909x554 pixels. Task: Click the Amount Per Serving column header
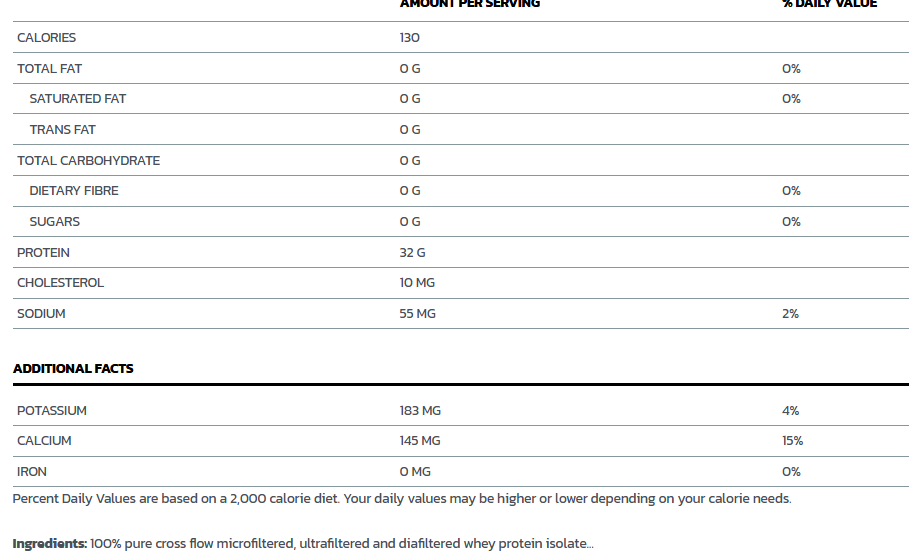coord(470,4)
